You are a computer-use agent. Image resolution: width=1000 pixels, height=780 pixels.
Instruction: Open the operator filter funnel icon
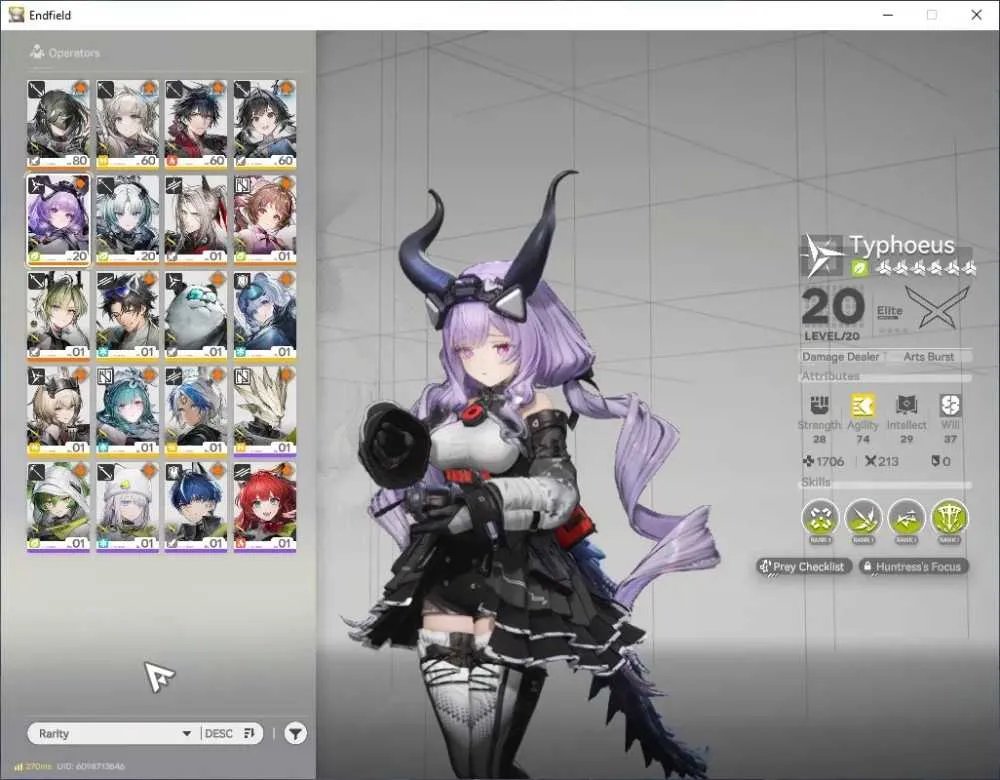pyautogui.click(x=295, y=733)
